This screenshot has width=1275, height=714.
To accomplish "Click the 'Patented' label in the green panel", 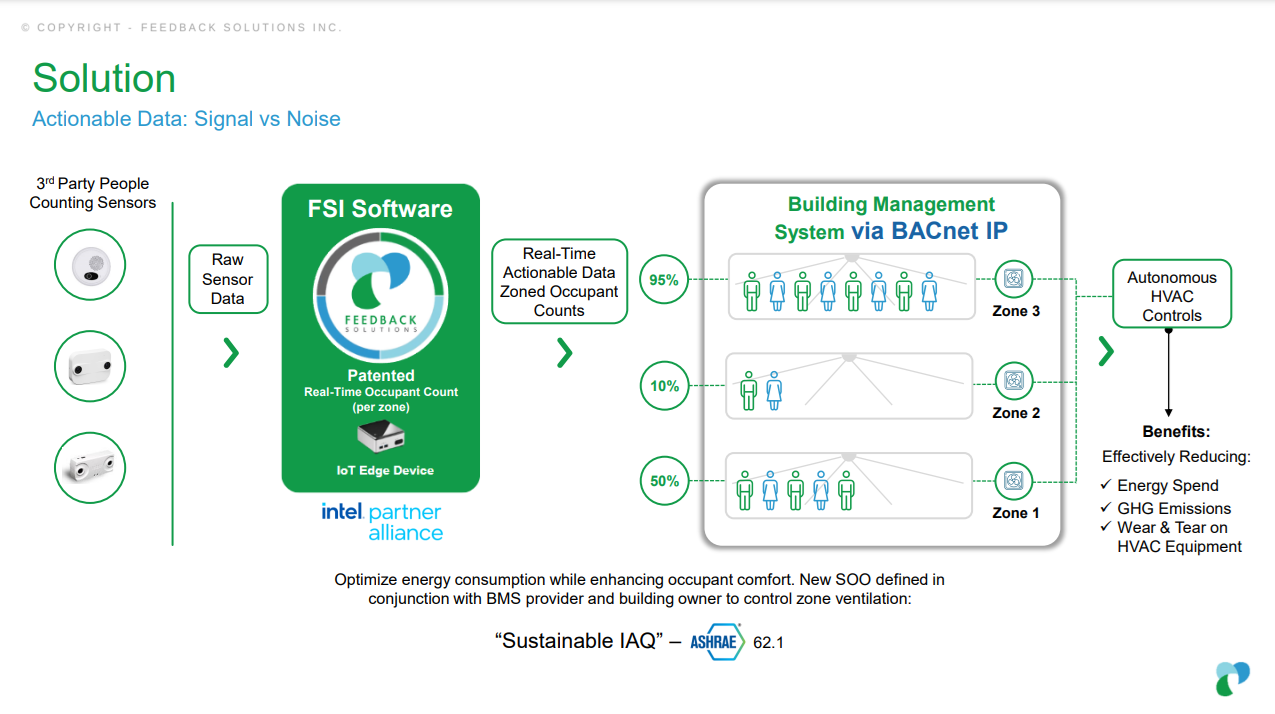I will click(x=380, y=375).
